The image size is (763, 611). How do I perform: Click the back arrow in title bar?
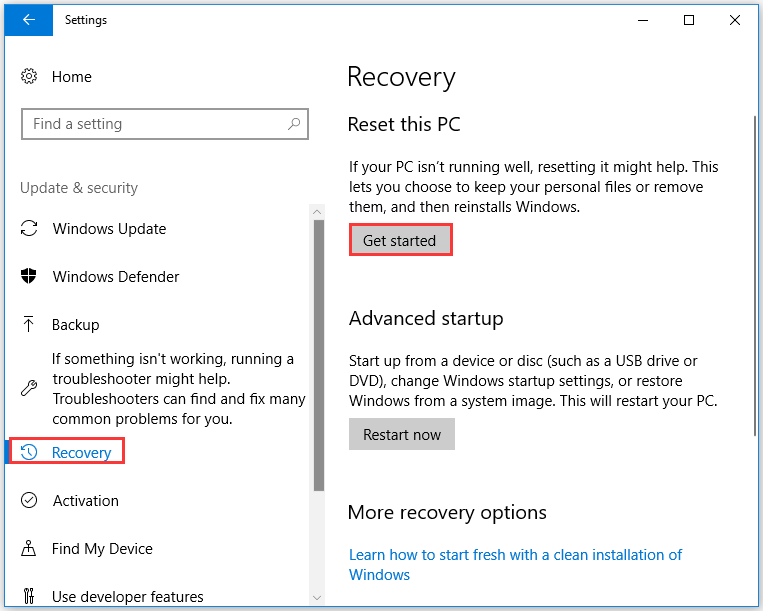tap(29, 20)
